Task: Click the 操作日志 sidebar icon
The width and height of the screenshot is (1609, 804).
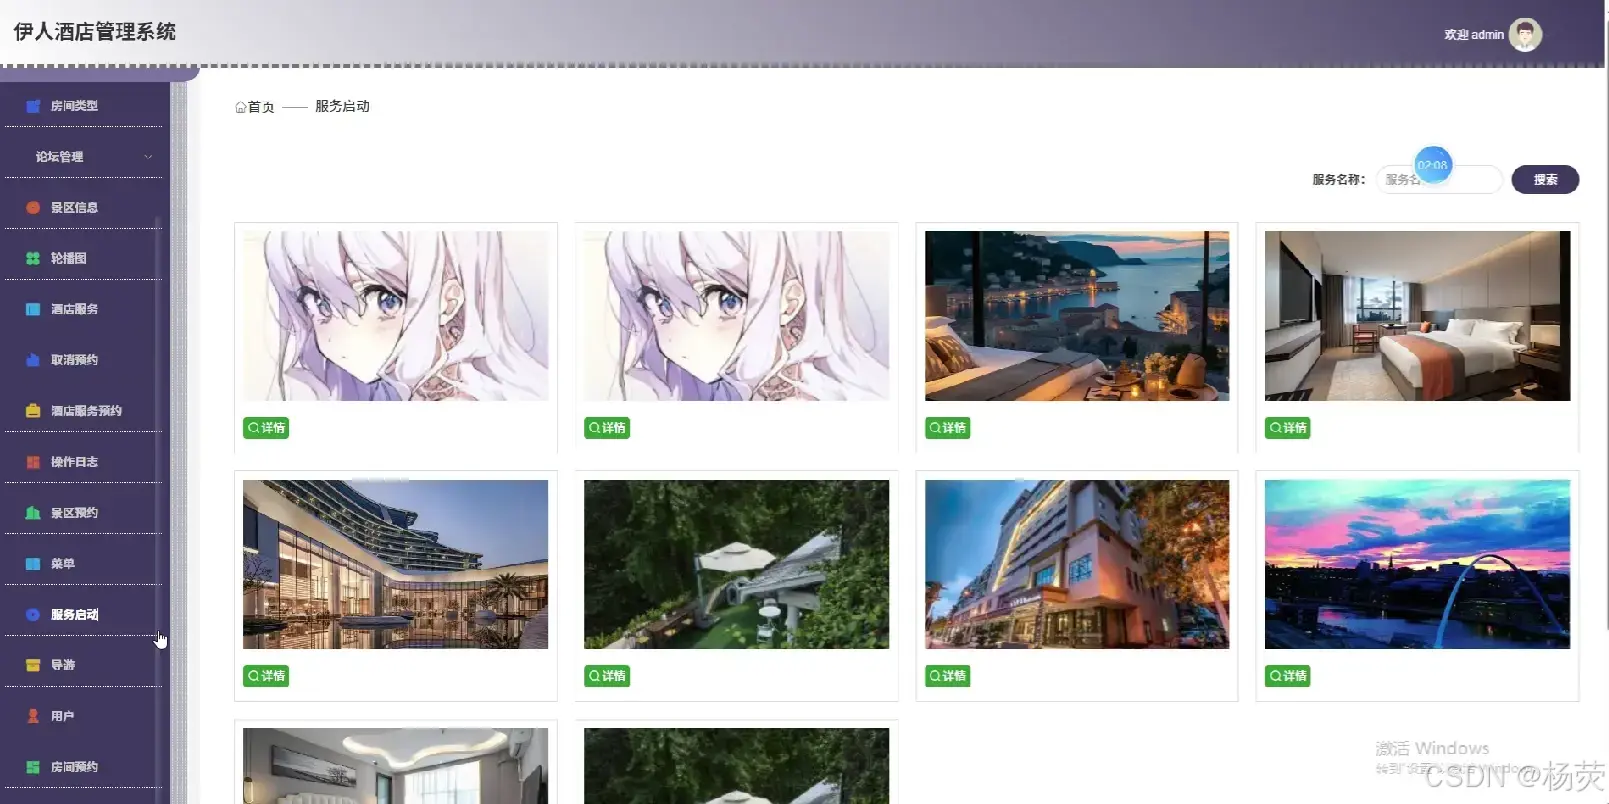Action: click(33, 462)
